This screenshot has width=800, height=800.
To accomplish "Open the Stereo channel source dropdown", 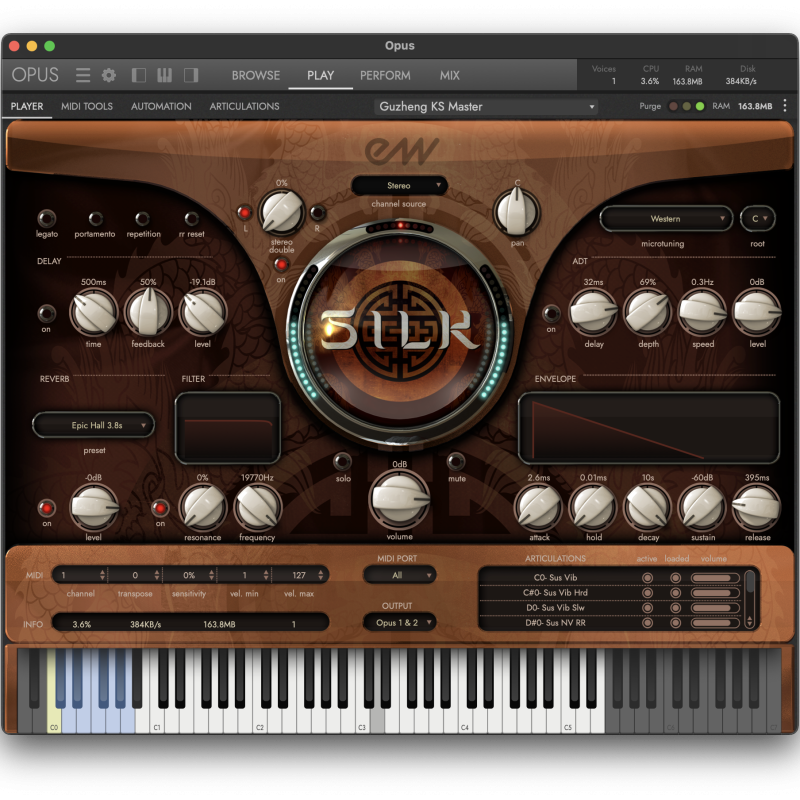I will (x=399, y=186).
